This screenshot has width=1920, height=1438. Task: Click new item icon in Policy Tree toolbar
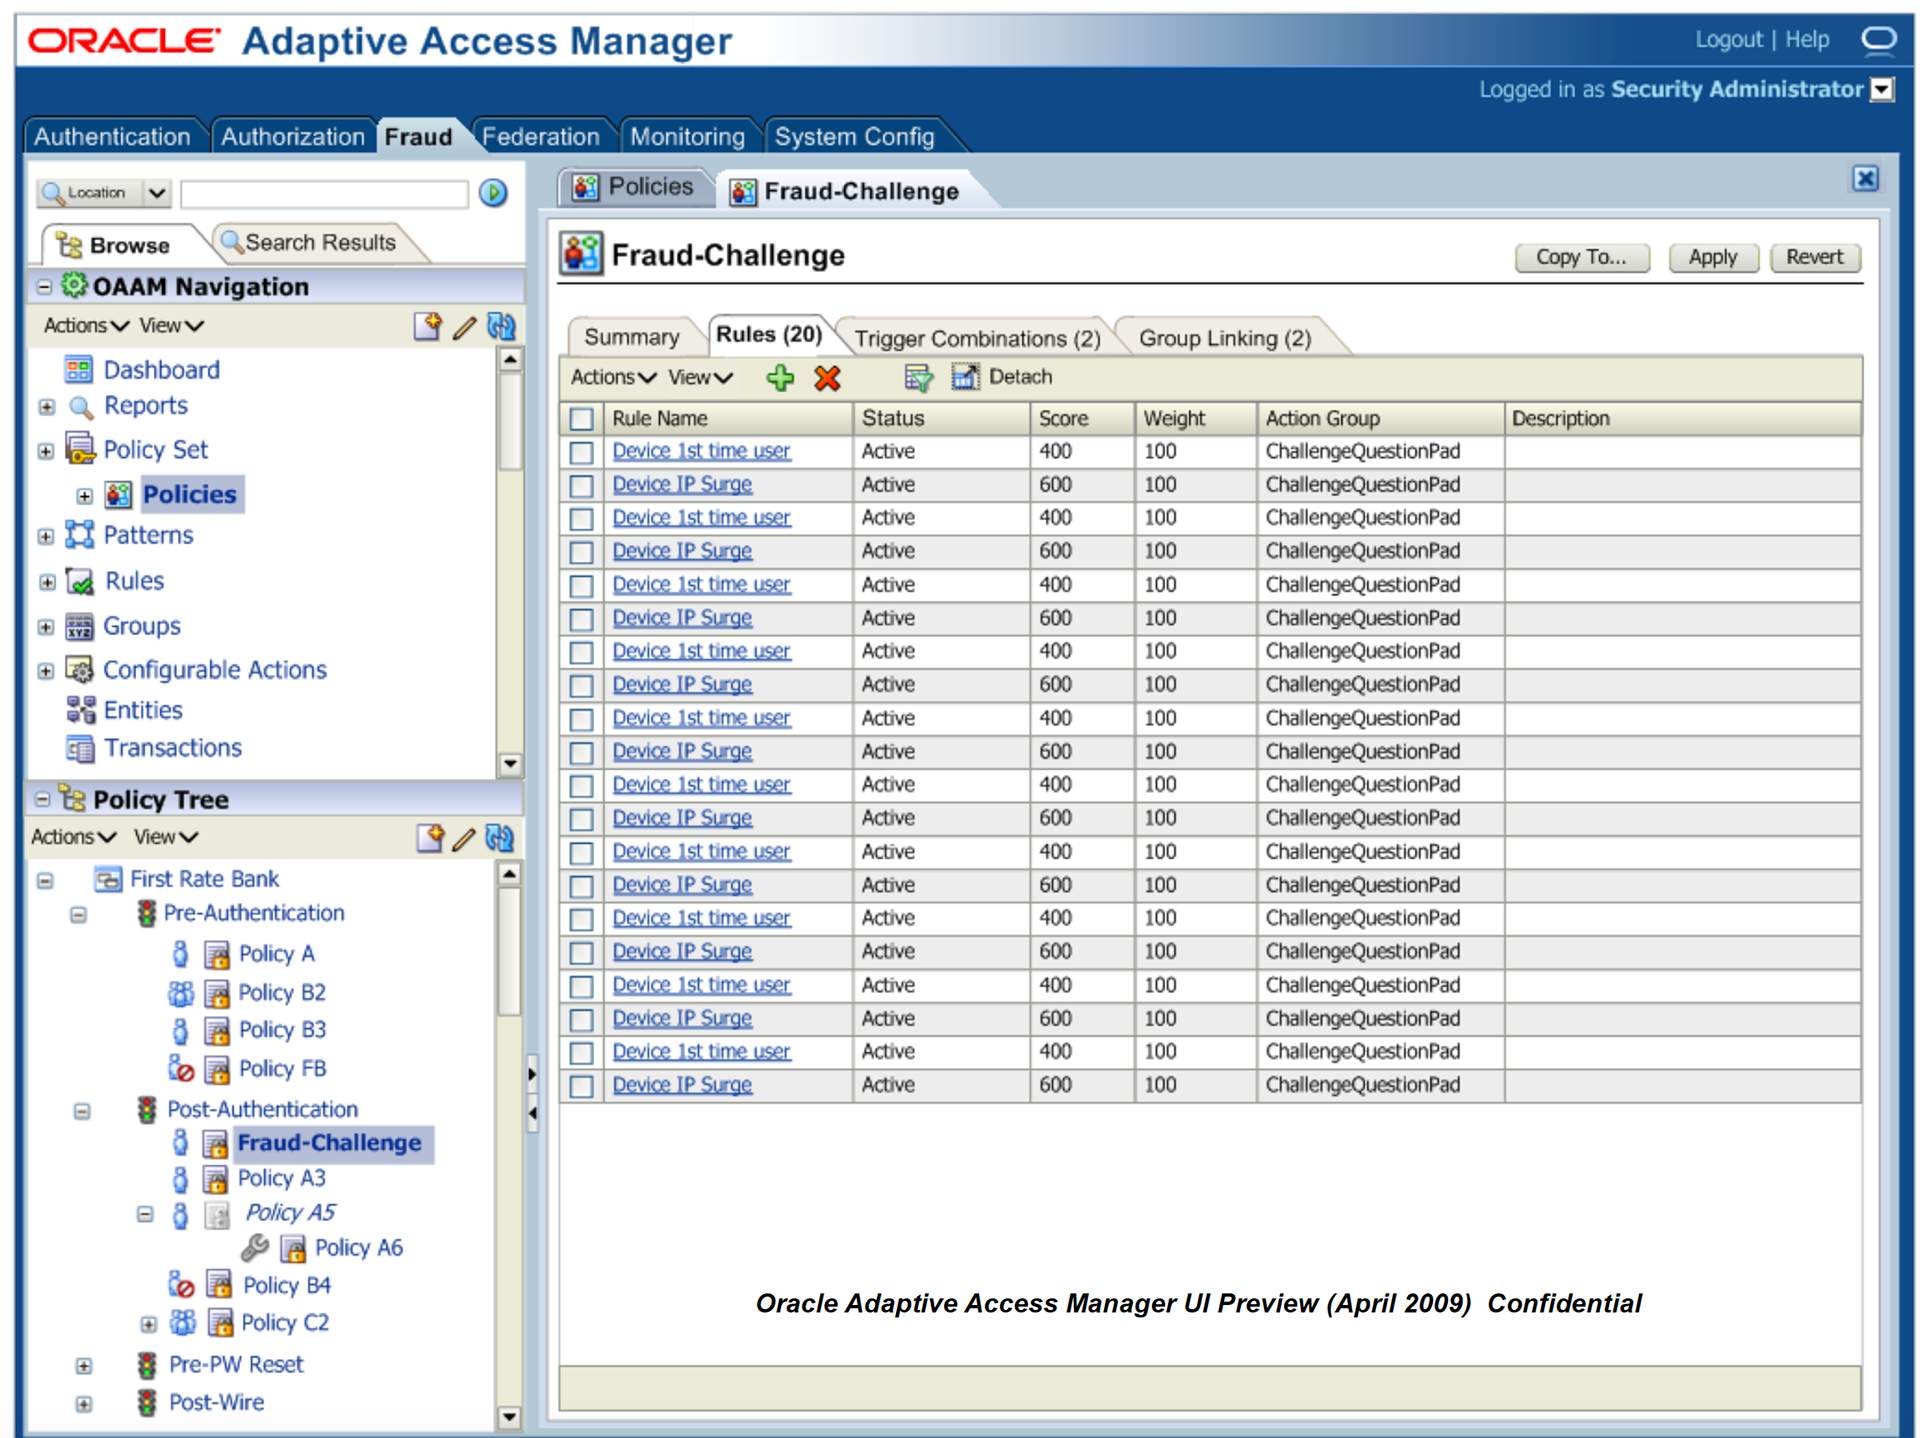[430, 838]
